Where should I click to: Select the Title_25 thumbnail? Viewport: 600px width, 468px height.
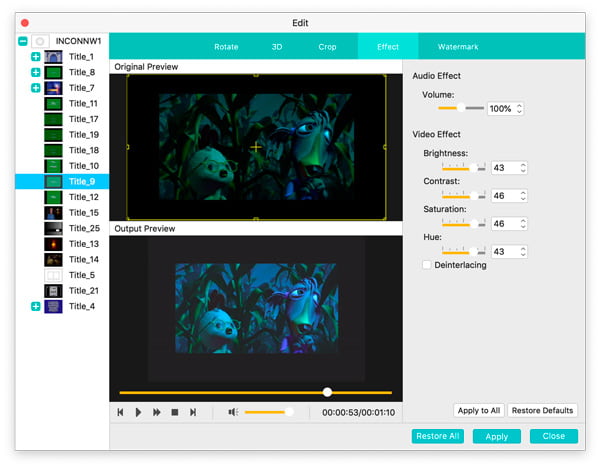[x=53, y=228]
